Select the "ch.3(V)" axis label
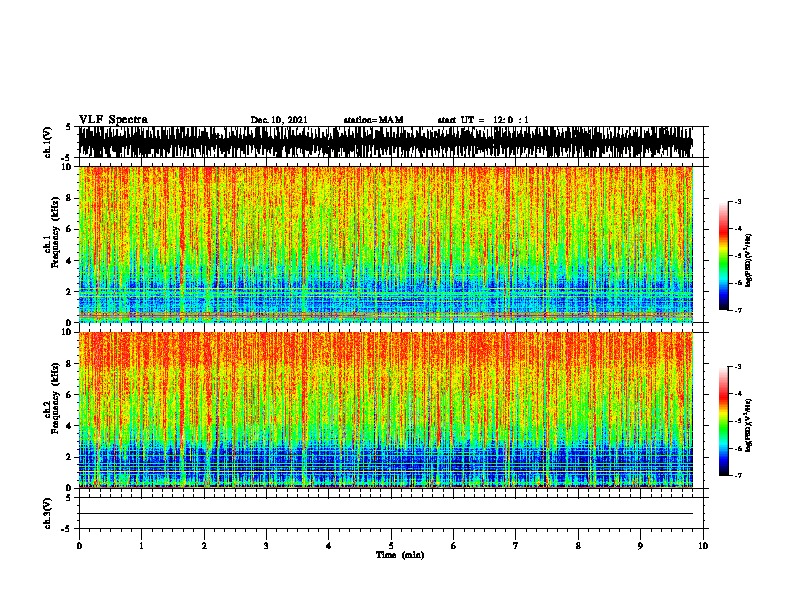 click(48, 514)
